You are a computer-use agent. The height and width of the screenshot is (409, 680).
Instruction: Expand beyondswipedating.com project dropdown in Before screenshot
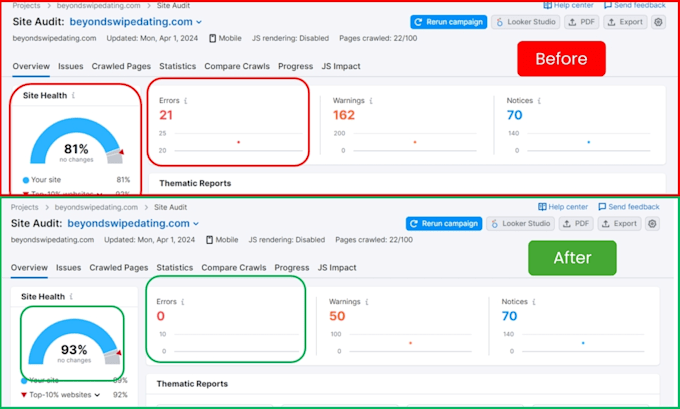[x=199, y=22]
